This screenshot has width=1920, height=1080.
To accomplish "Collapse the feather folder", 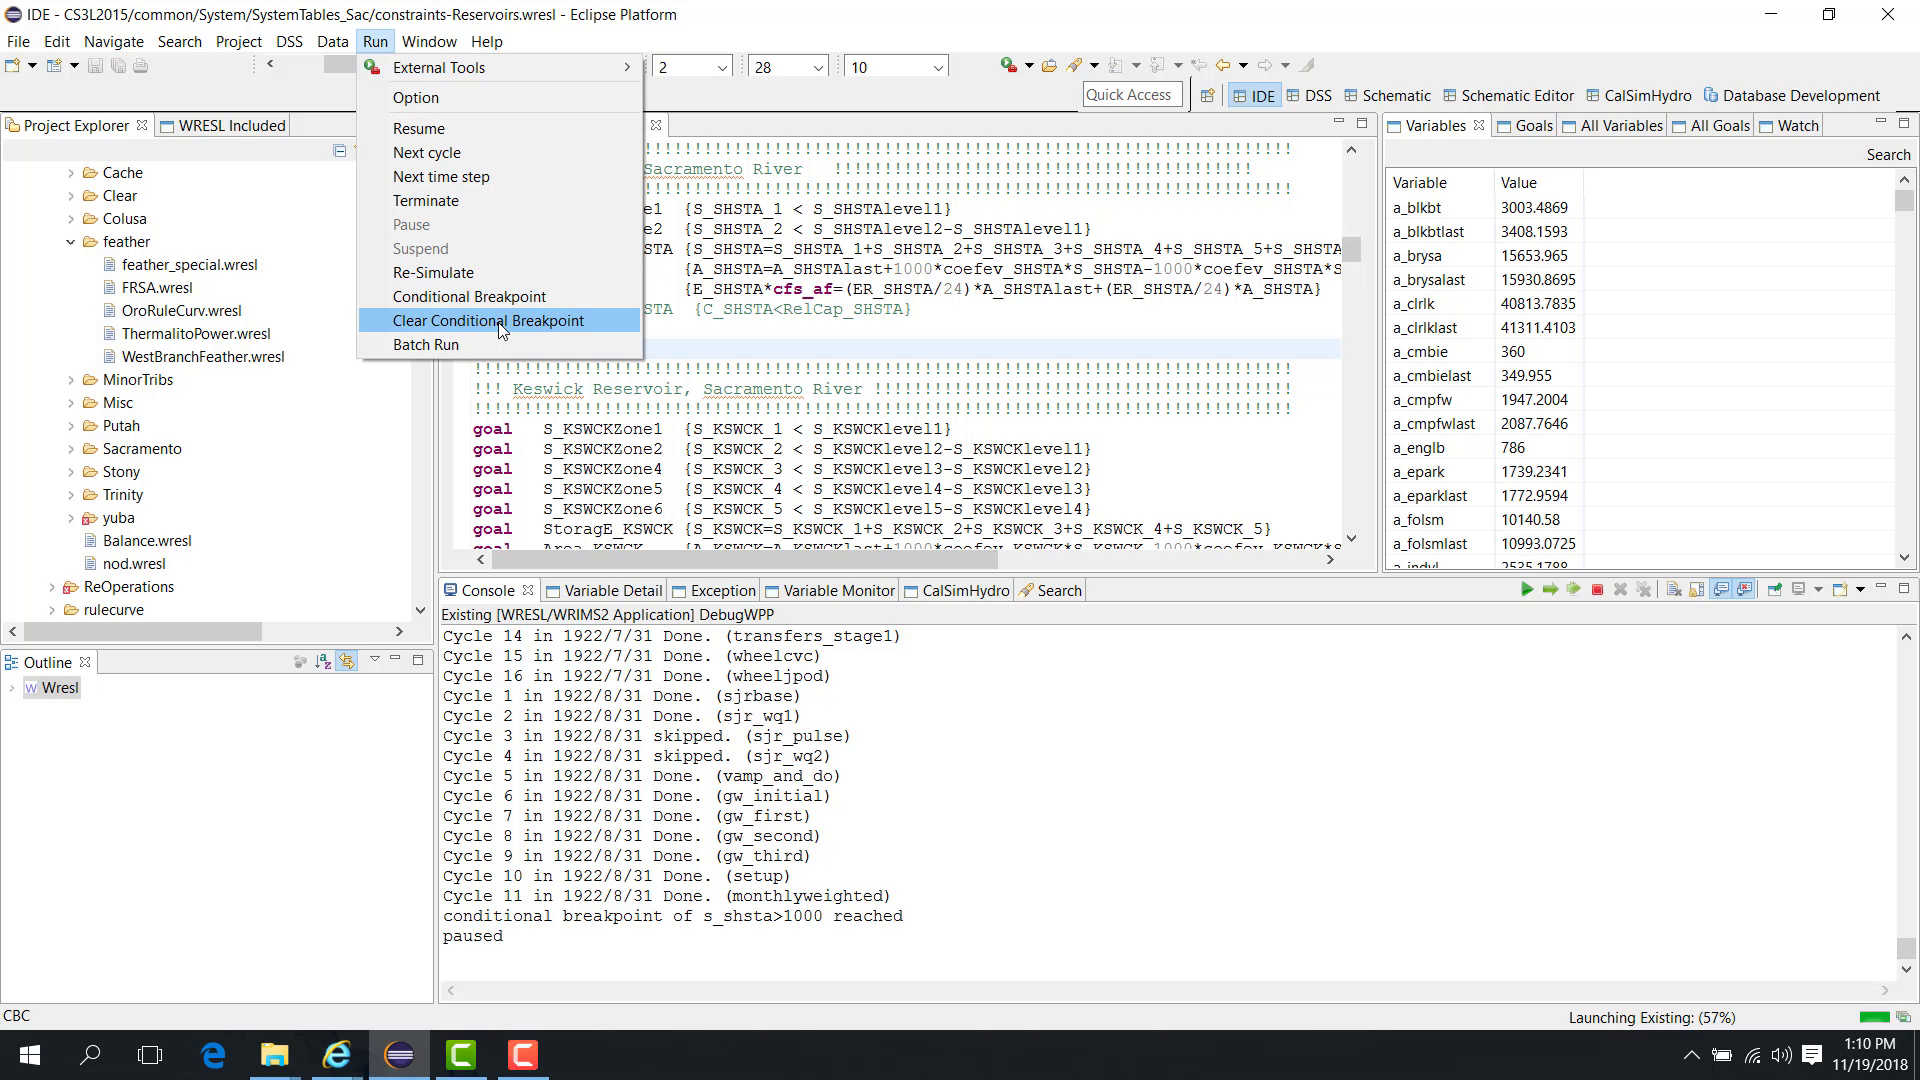I will pos(71,242).
